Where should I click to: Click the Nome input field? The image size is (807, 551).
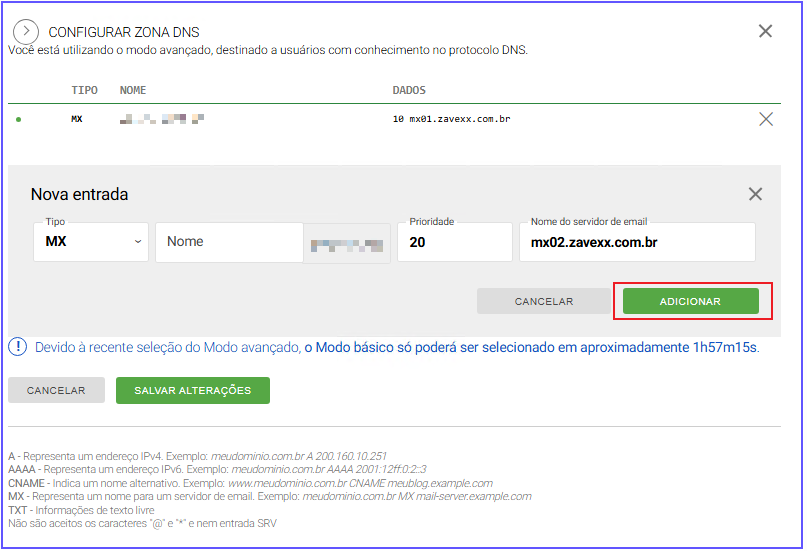click(229, 242)
